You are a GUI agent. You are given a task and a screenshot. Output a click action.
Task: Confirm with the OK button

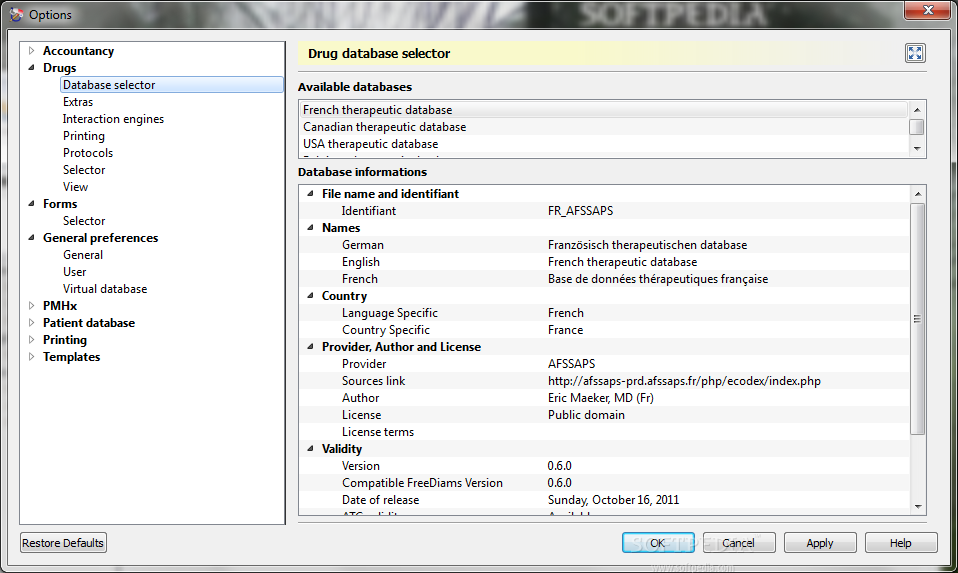[x=658, y=543]
